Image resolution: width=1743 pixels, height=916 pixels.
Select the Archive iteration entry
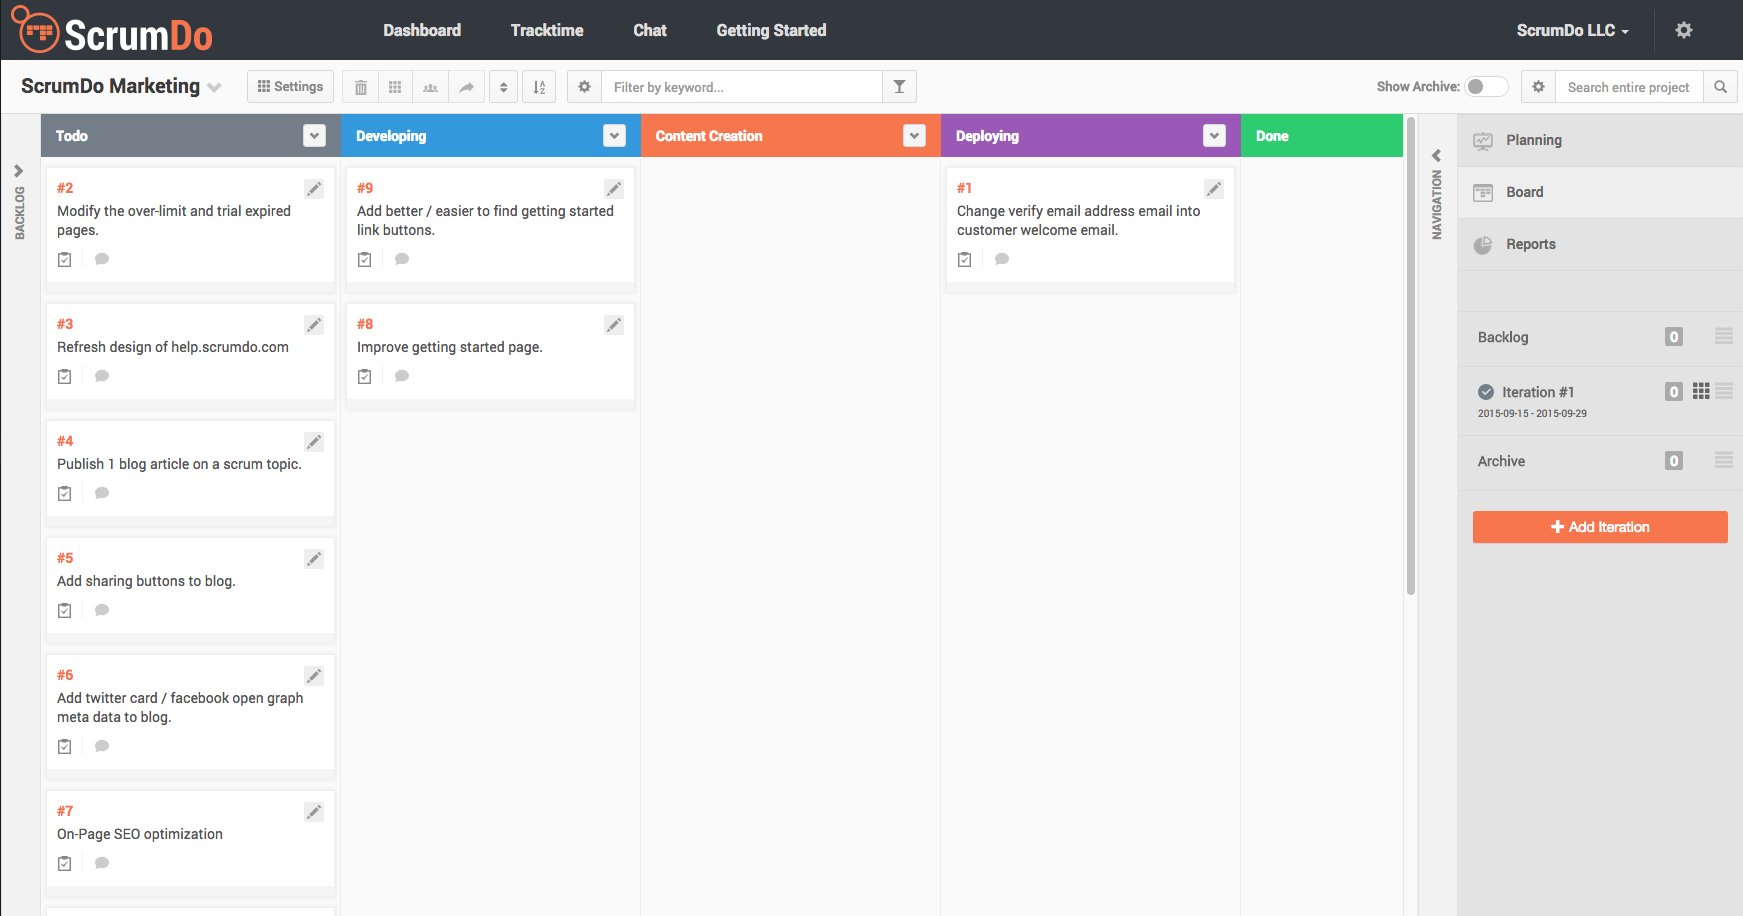(1501, 461)
